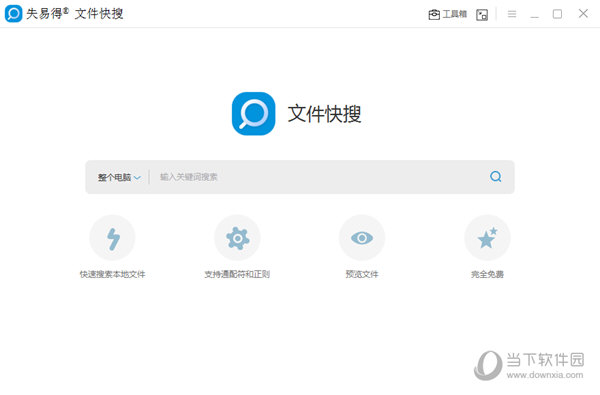Click the gear wildcard and regex icon
600x395 pixels.
pos(237,238)
